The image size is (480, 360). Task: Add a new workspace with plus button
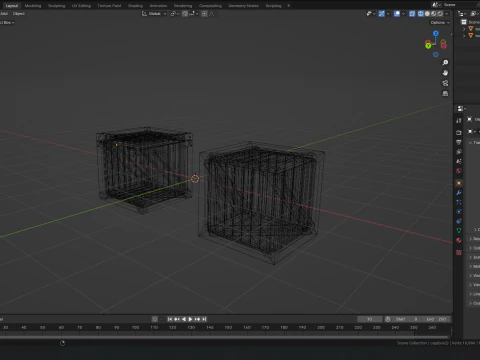click(289, 6)
